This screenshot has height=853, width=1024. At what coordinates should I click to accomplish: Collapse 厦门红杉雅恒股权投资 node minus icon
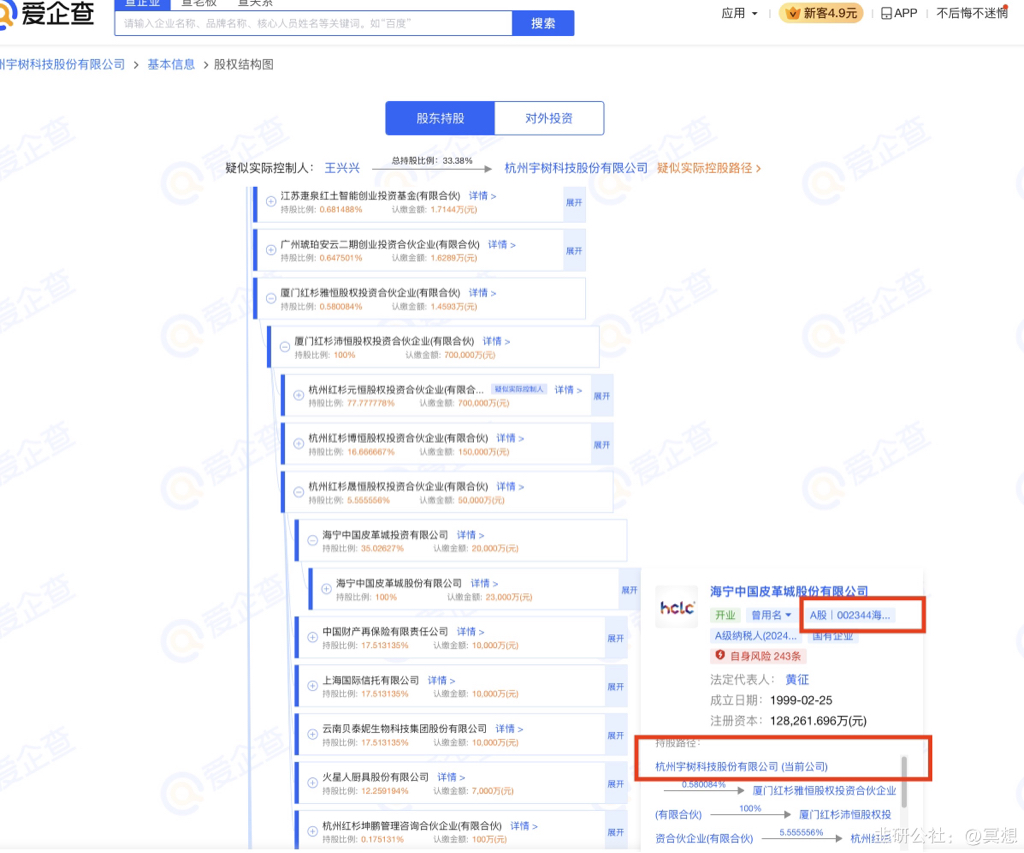click(270, 298)
